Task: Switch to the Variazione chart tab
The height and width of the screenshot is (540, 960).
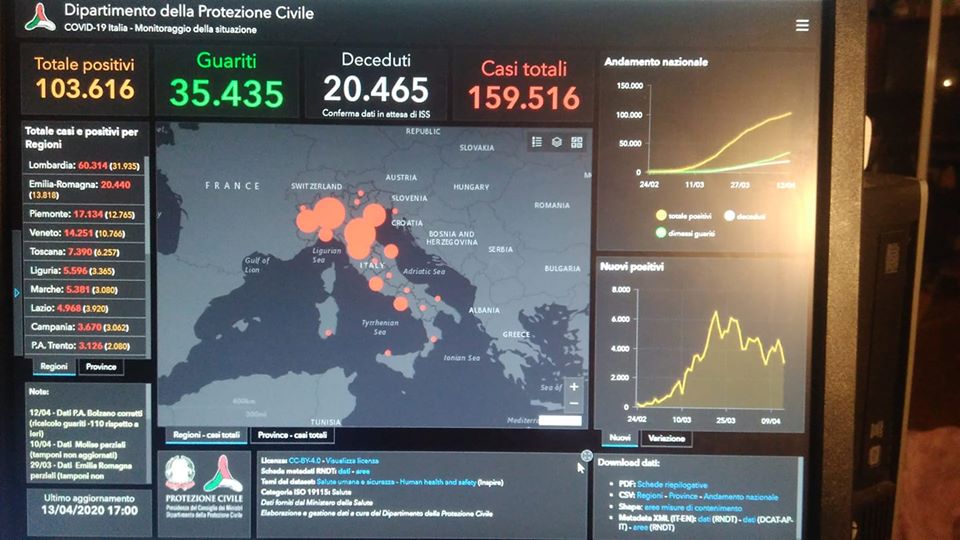Action: (x=666, y=438)
